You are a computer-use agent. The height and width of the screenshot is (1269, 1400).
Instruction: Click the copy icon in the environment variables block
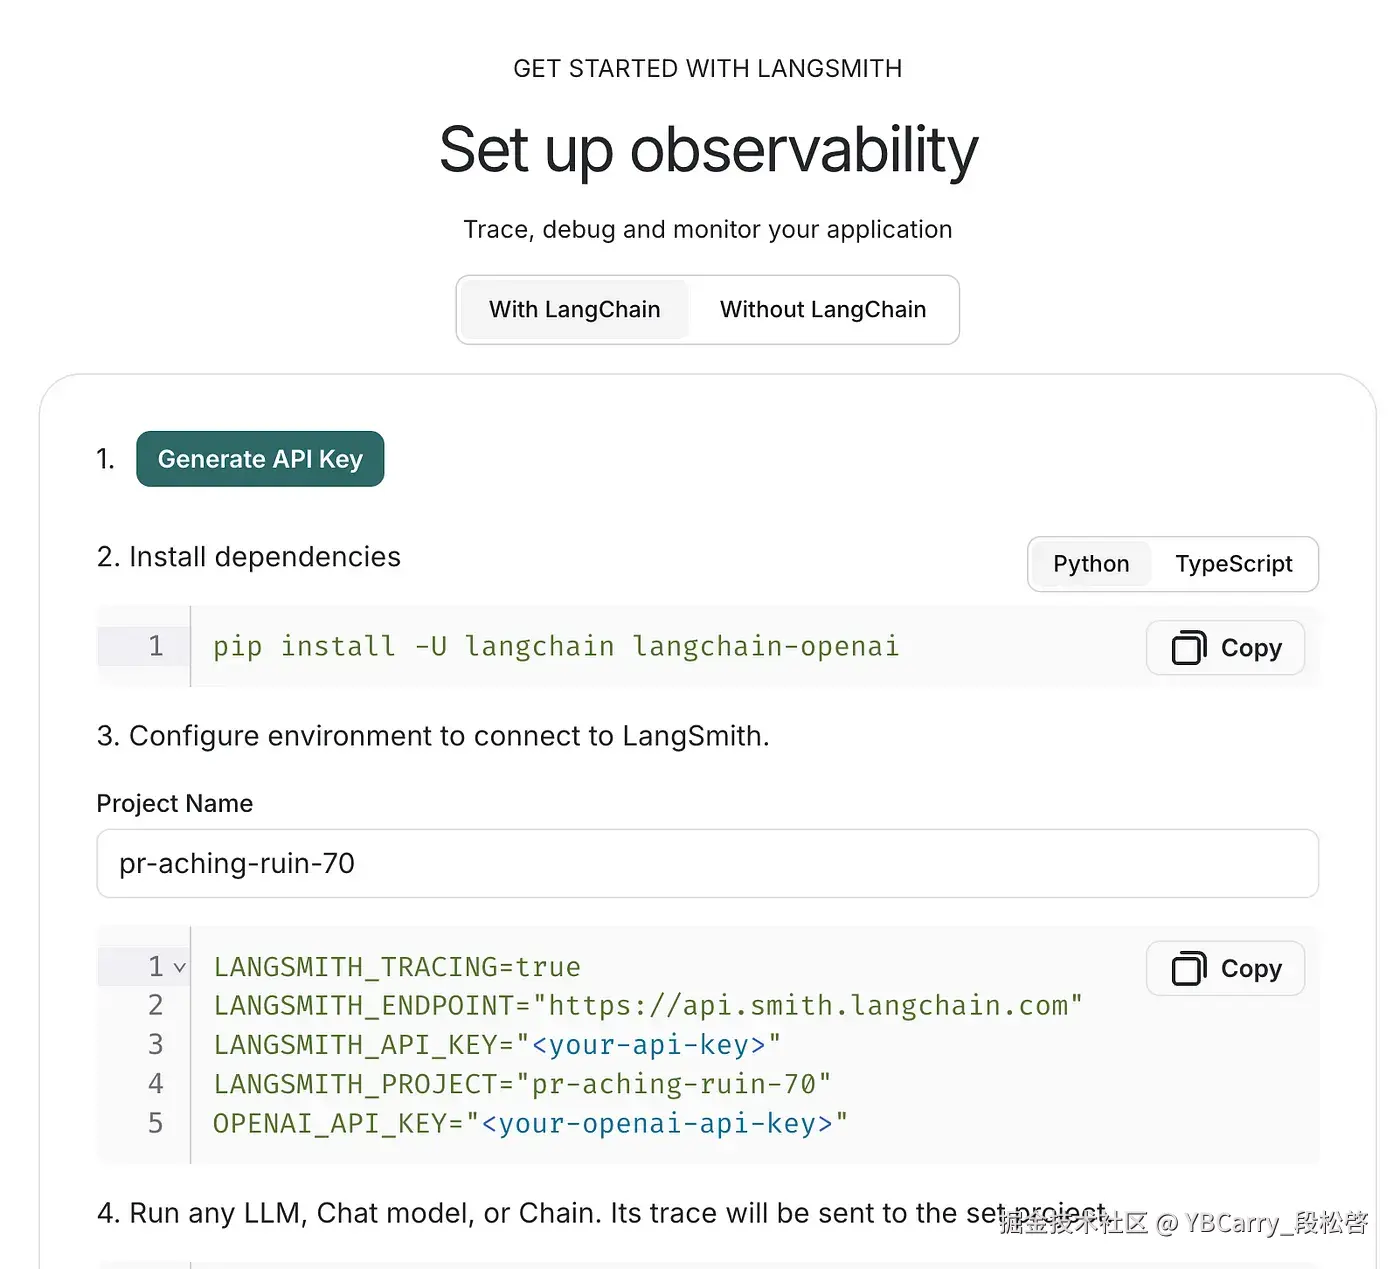click(1188, 969)
